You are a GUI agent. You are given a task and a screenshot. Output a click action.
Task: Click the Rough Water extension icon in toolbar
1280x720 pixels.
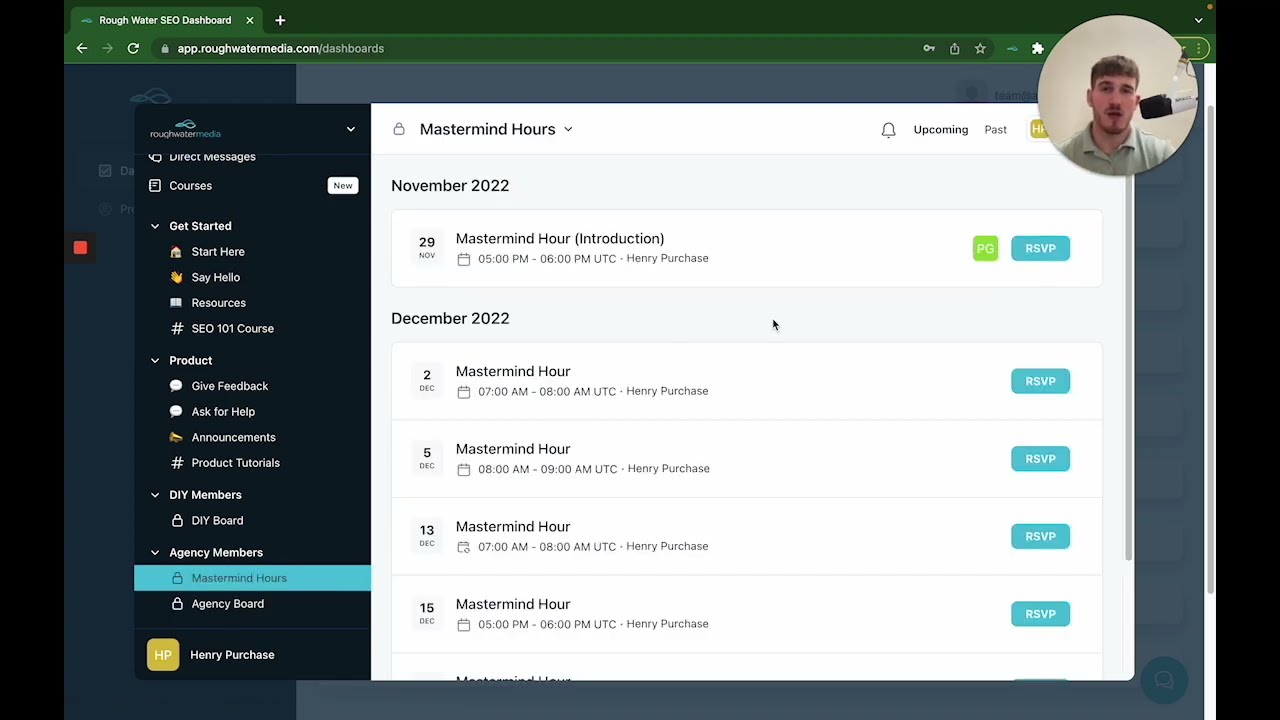[1012, 48]
